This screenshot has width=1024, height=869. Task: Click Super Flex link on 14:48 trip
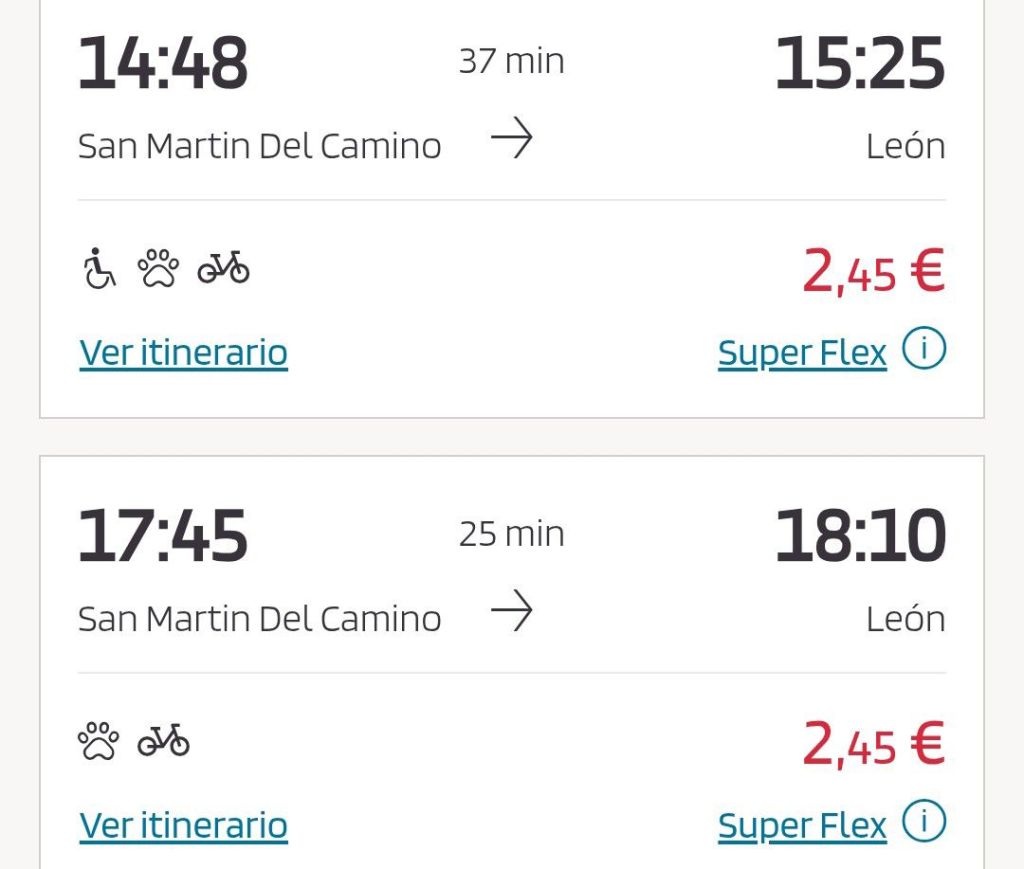(802, 353)
